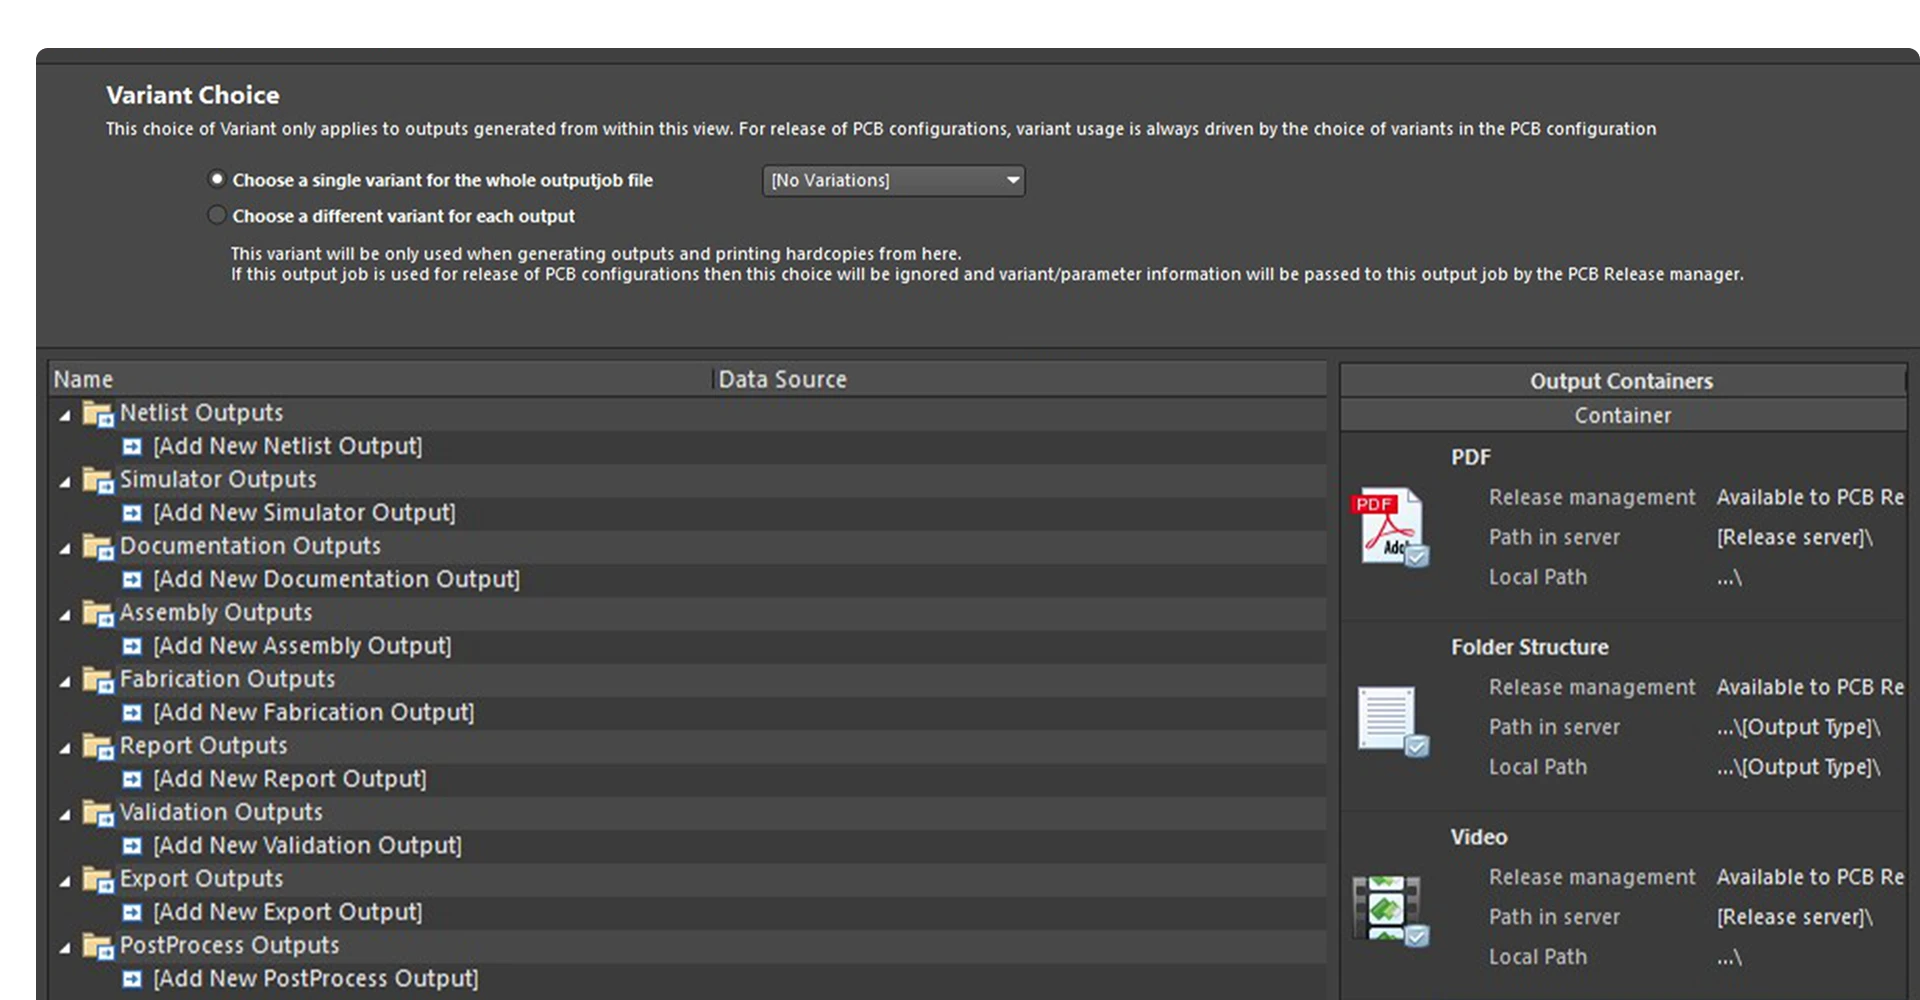The width and height of the screenshot is (1920, 1000).
Task: Add a new export output
Action: (x=287, y=912)
